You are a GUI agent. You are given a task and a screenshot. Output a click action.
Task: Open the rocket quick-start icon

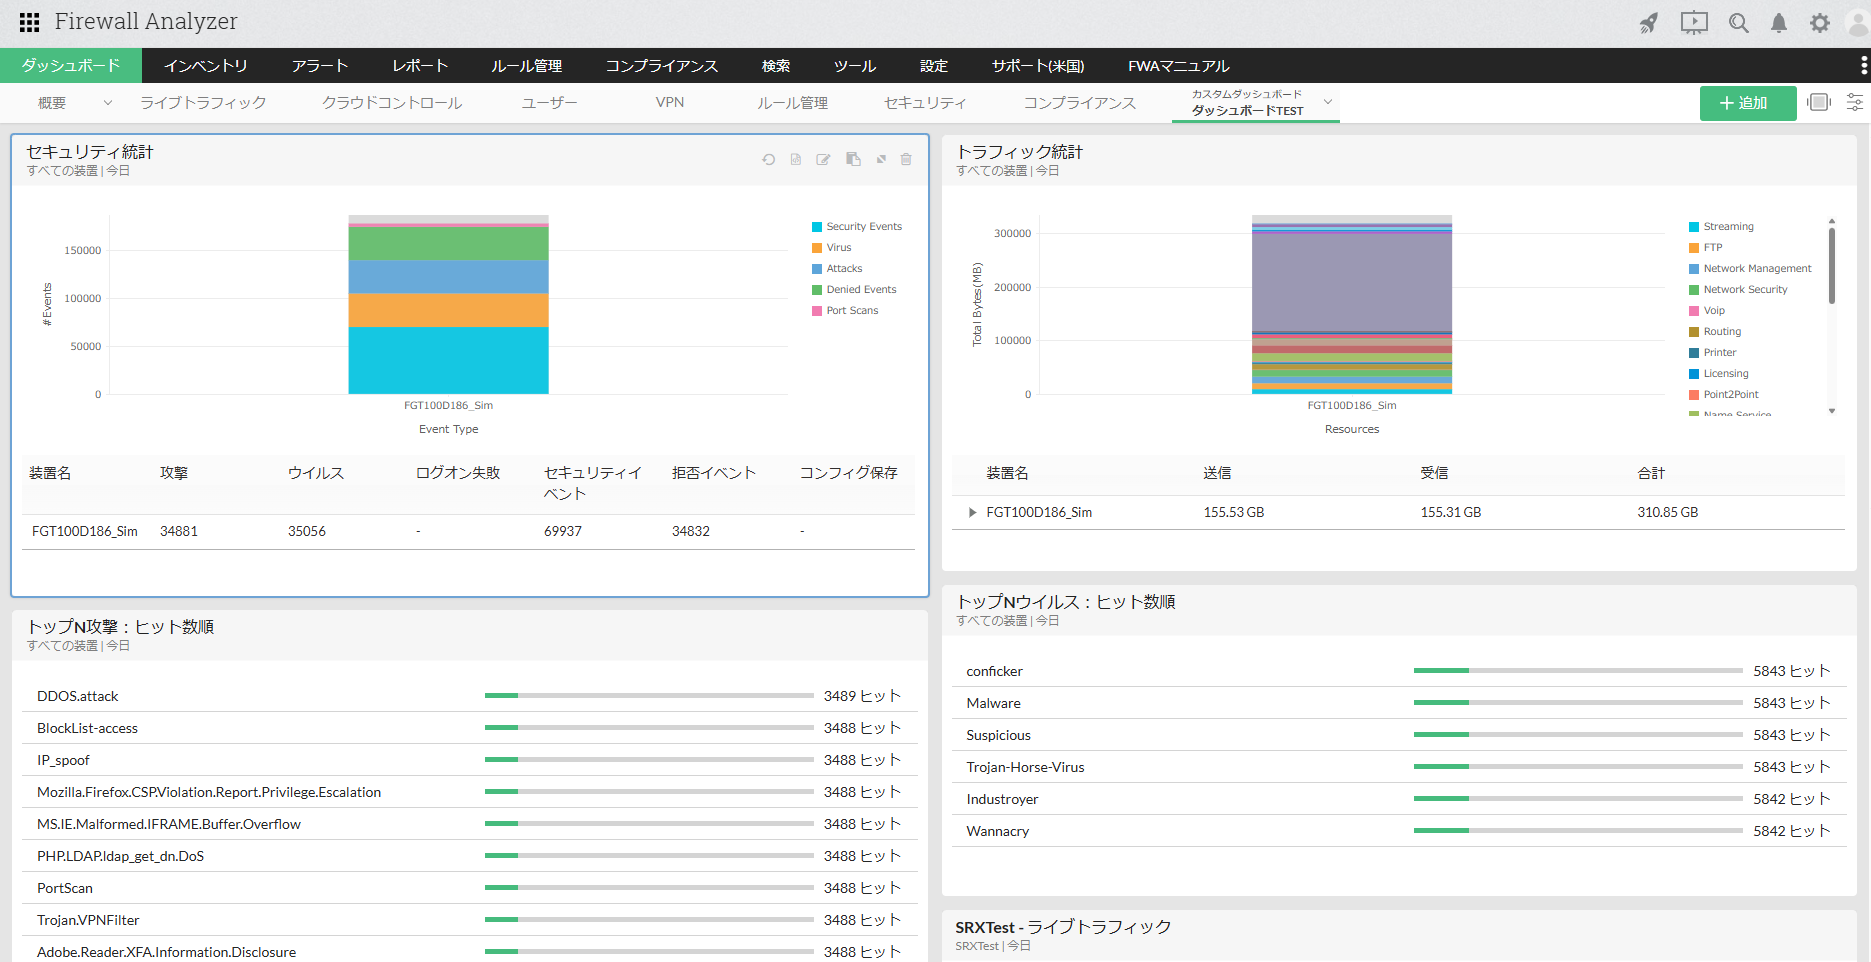tap(1649, 23)
